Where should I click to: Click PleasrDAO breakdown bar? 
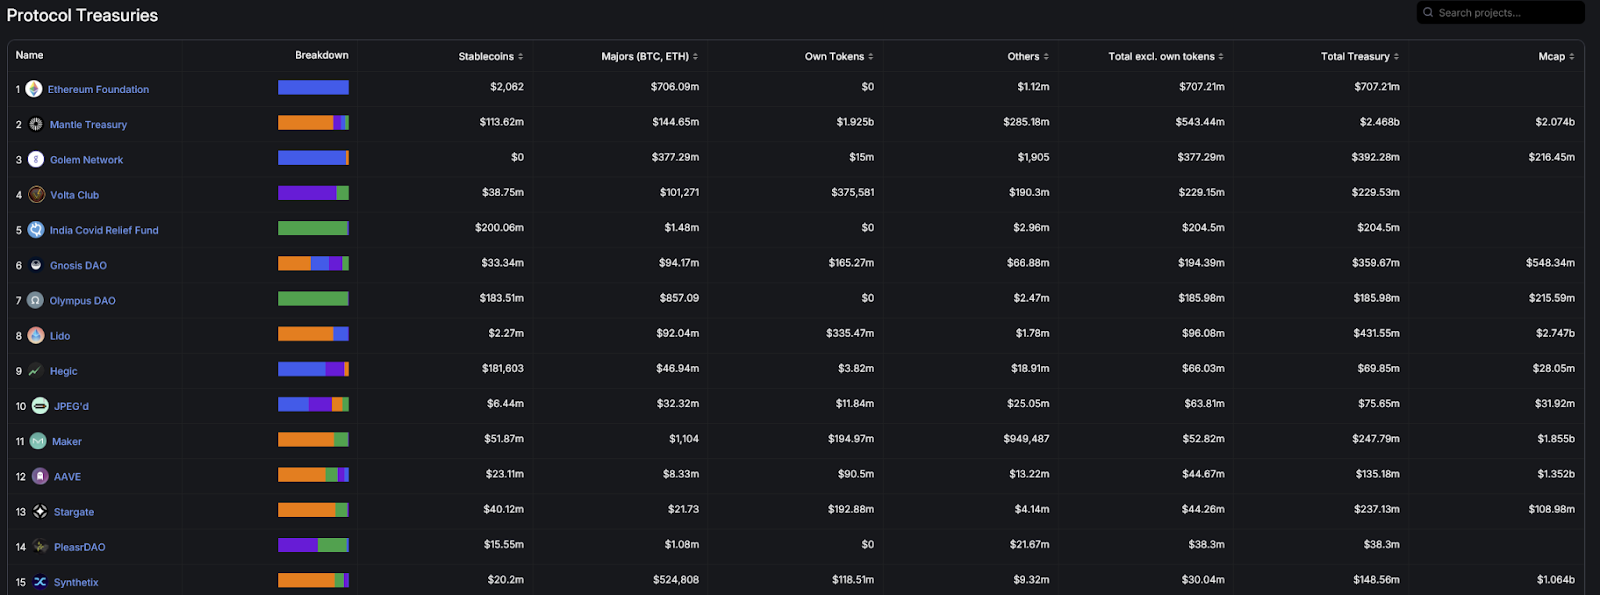pyautogui.click(x=313, y=545)
